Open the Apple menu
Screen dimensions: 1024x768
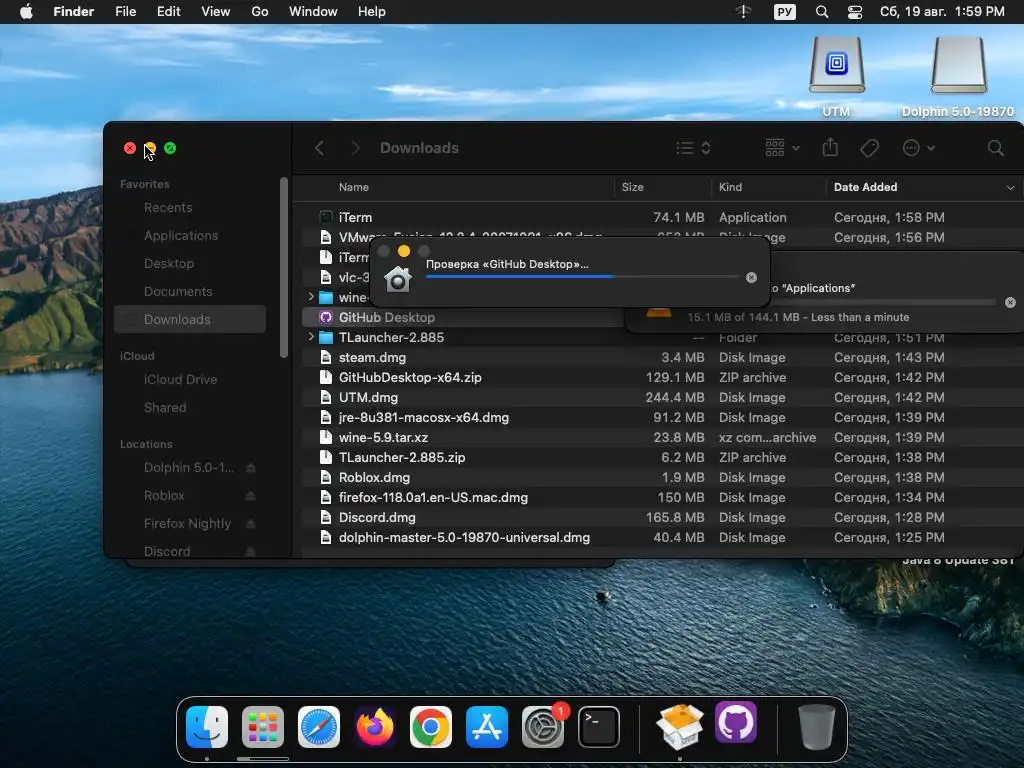click(26, 12)
